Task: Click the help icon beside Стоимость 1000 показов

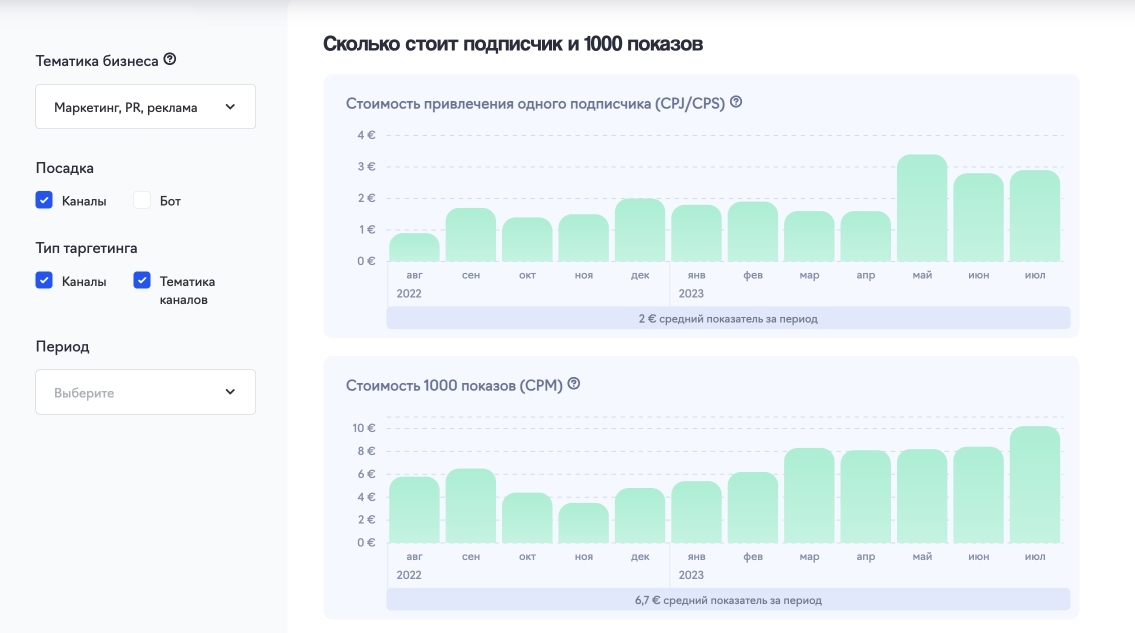Action: click(x=573, y=383)
